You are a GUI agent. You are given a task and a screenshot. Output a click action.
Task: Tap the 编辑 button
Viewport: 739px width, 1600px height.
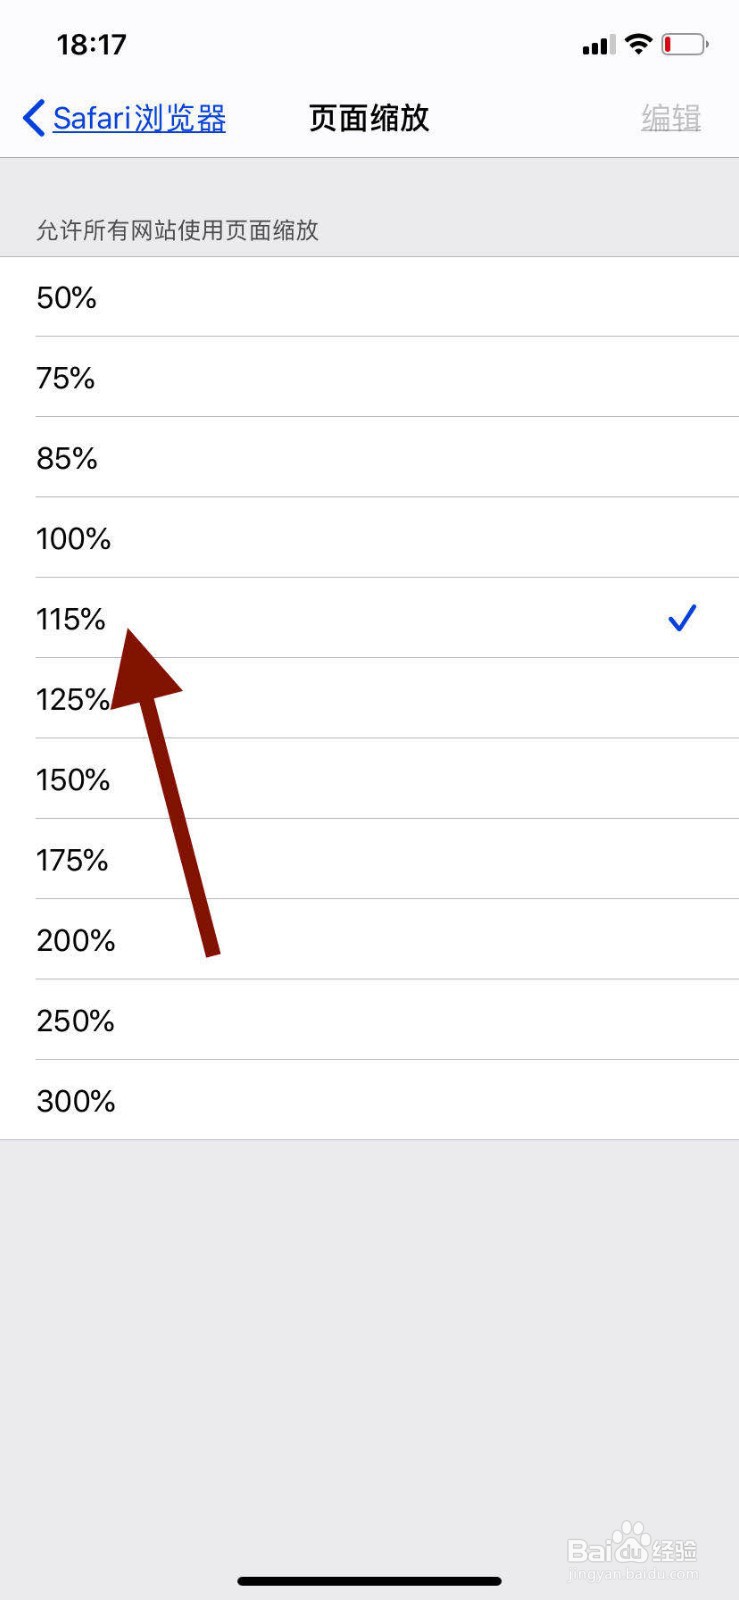tap(671, 118)
